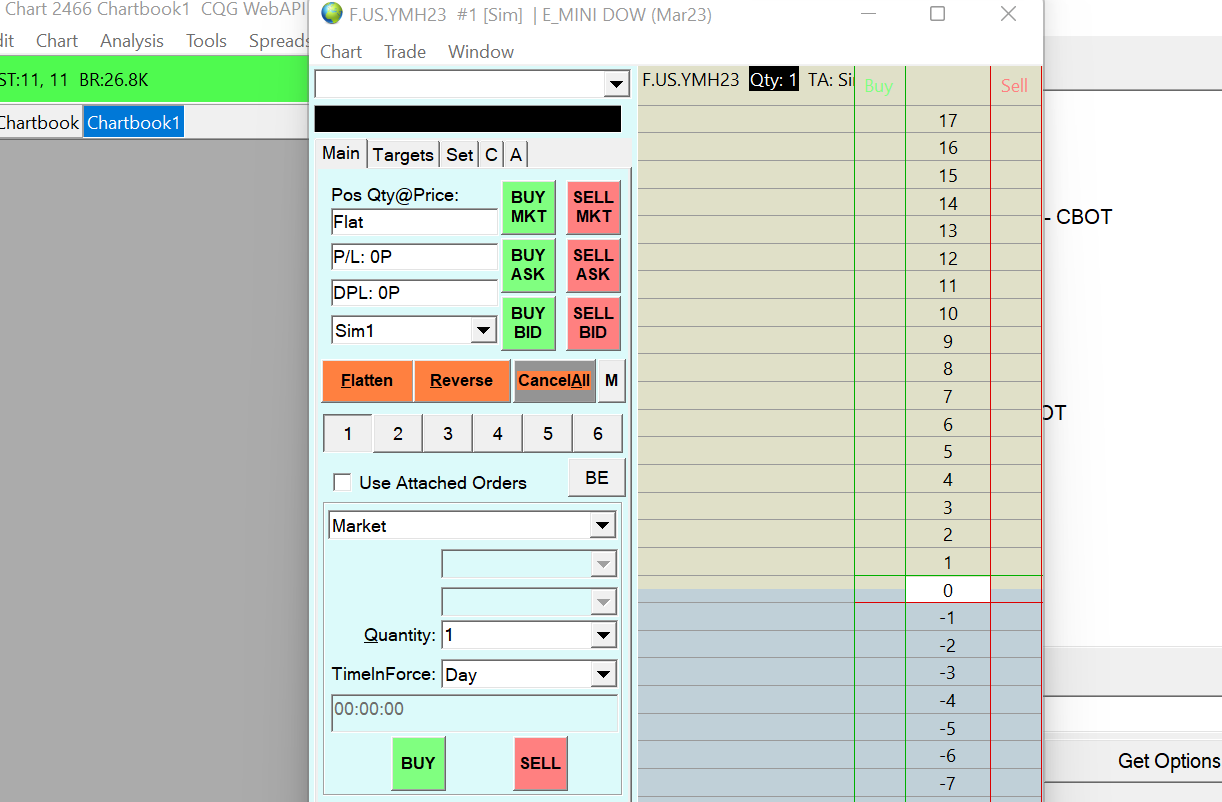Screen dimensions: 1222x802
Task: Open first disabled dropdown below Market
Action: (x=603, y=564)
